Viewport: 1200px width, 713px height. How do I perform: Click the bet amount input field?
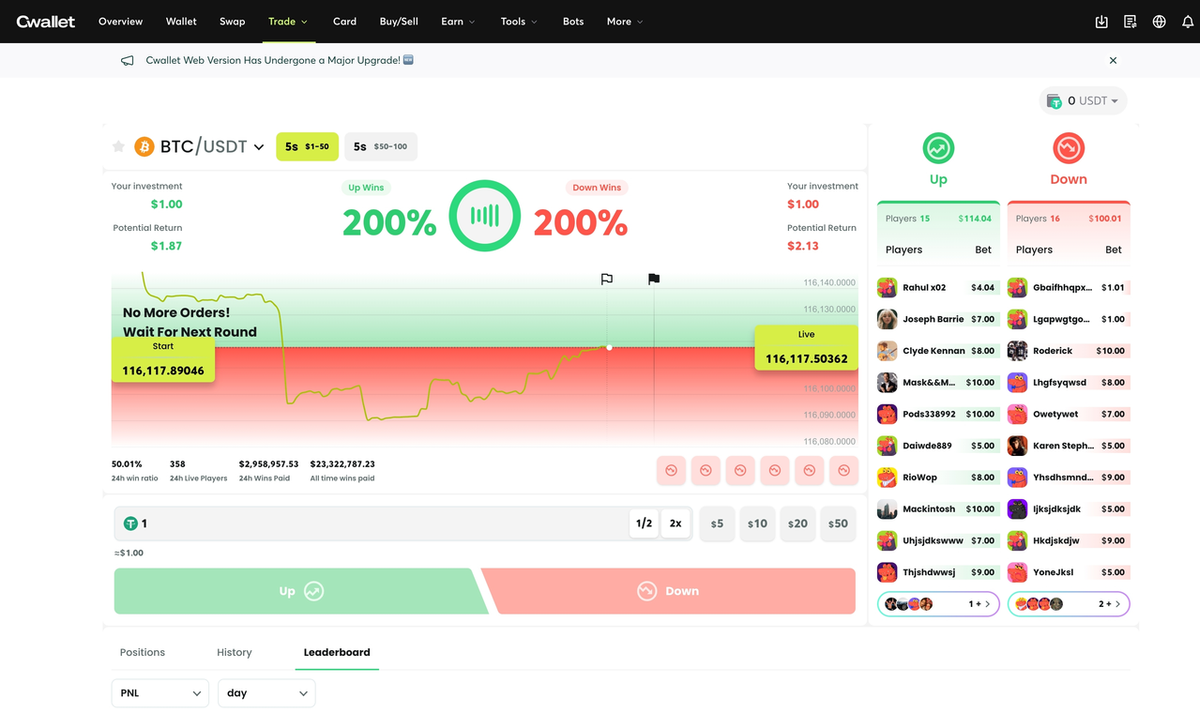pyautogui.click(x=372, y=523)
